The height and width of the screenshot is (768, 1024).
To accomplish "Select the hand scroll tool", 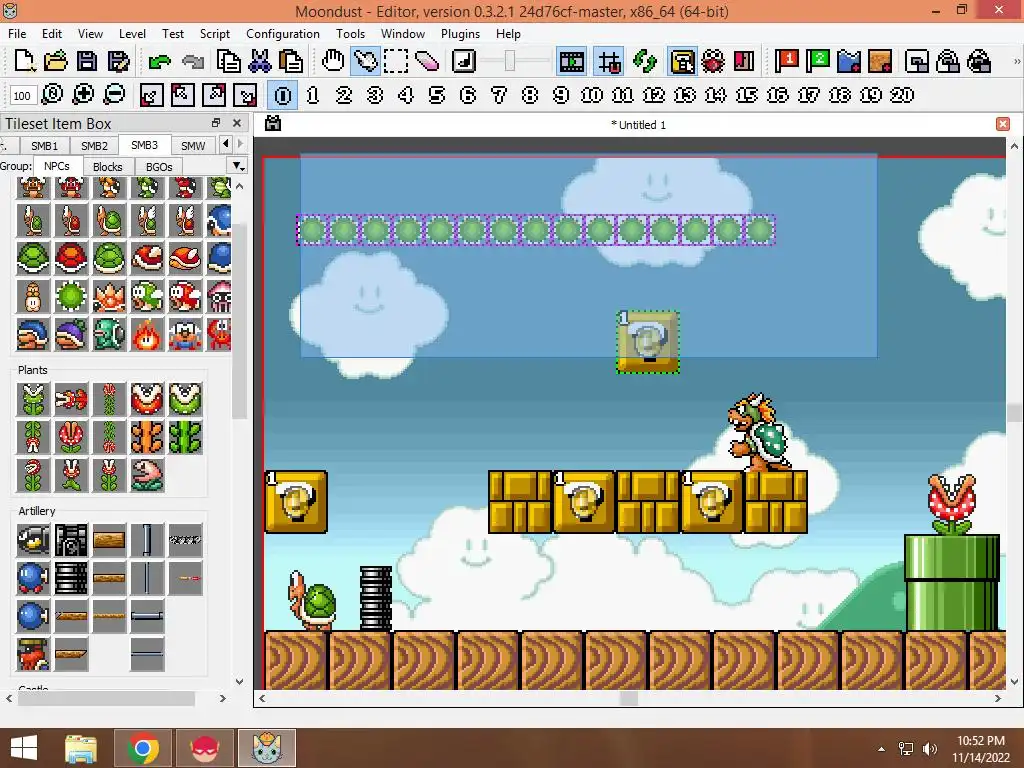I will click(x=333, y=61).
